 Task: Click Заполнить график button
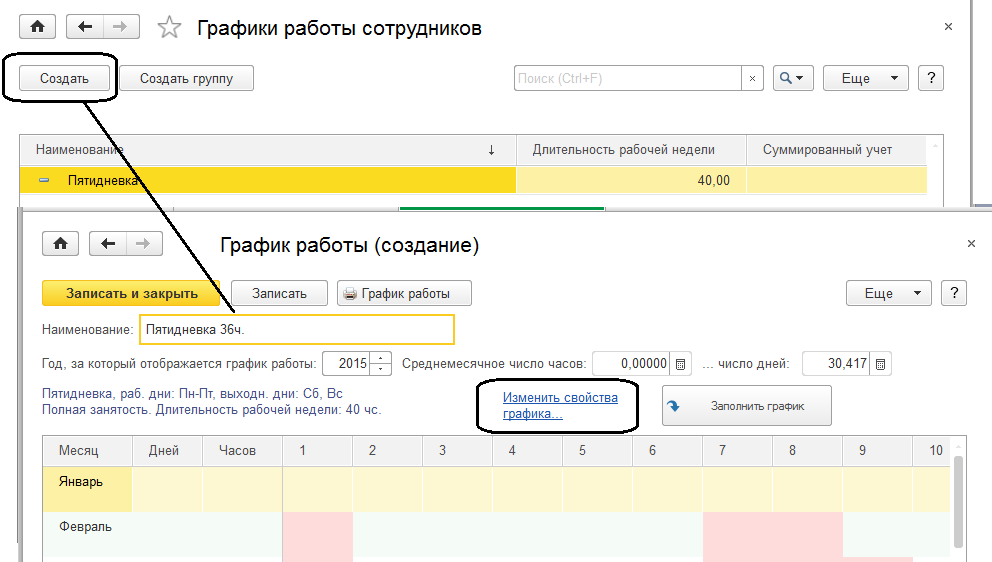click(747, 406)
